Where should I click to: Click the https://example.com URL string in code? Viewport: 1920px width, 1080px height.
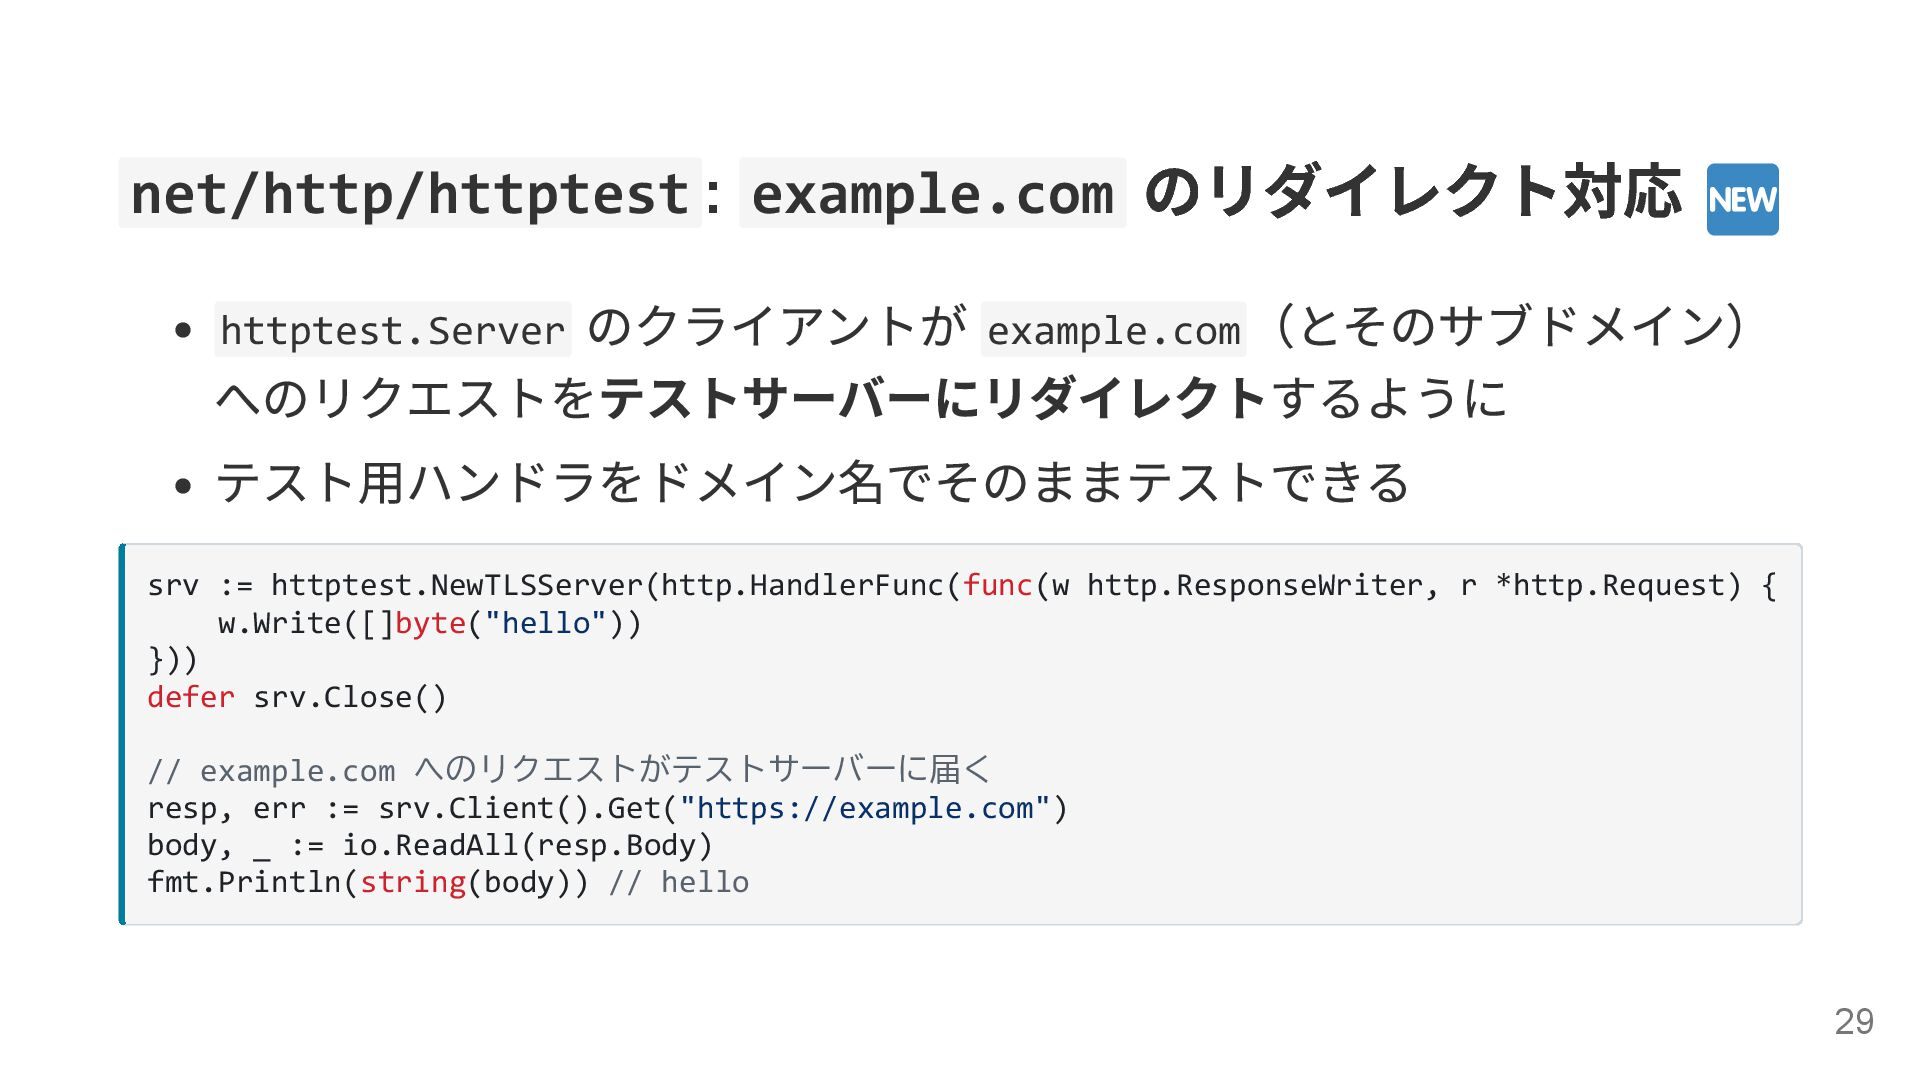point(864,808)
